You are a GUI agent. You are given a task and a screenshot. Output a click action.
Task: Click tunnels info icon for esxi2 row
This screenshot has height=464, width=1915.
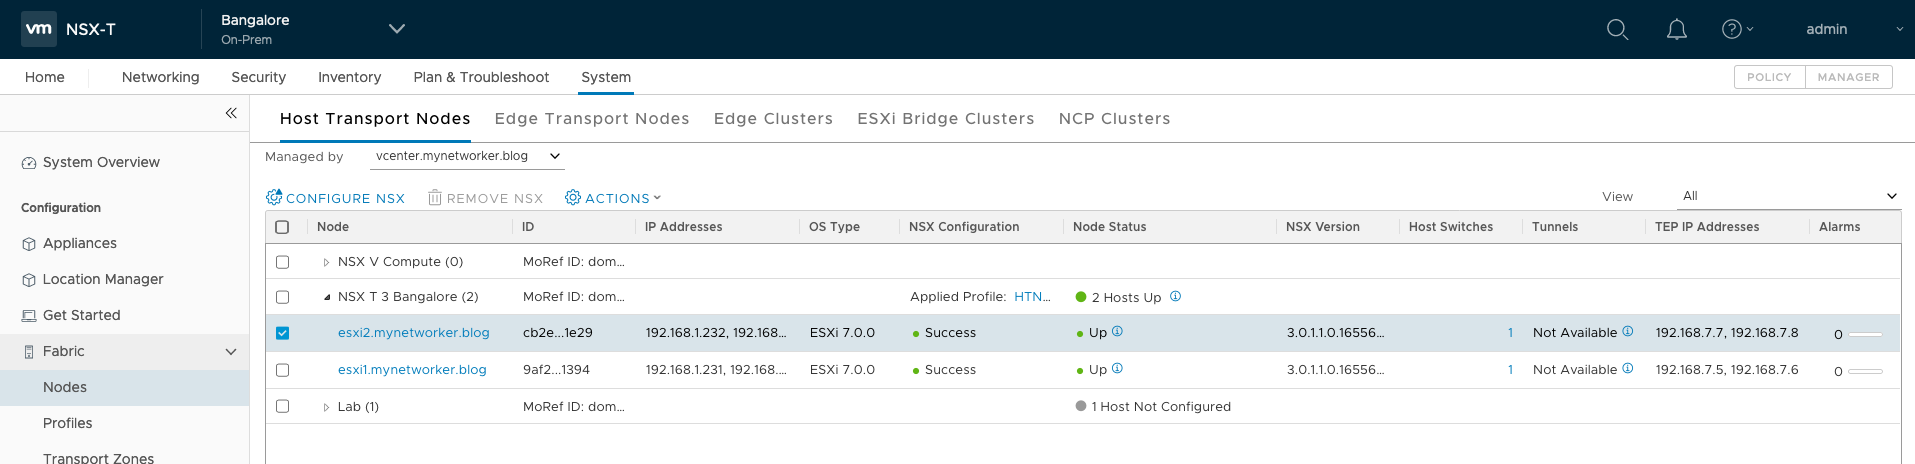click(1627, 332)
